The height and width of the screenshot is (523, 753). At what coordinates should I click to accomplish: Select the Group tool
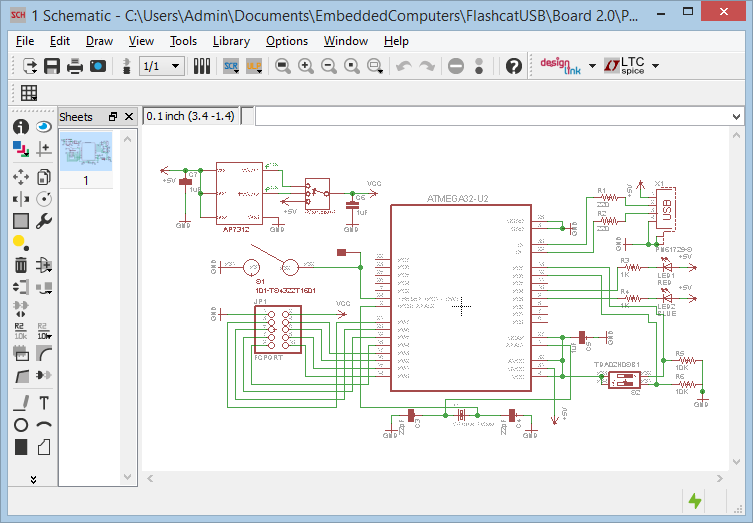coord(21,221)
